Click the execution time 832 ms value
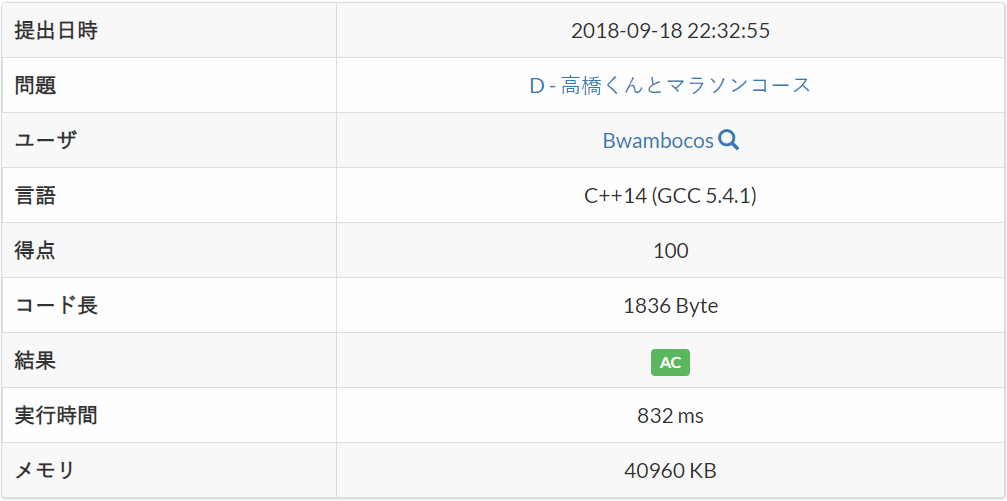The image size is (1007, 501). 670,416
